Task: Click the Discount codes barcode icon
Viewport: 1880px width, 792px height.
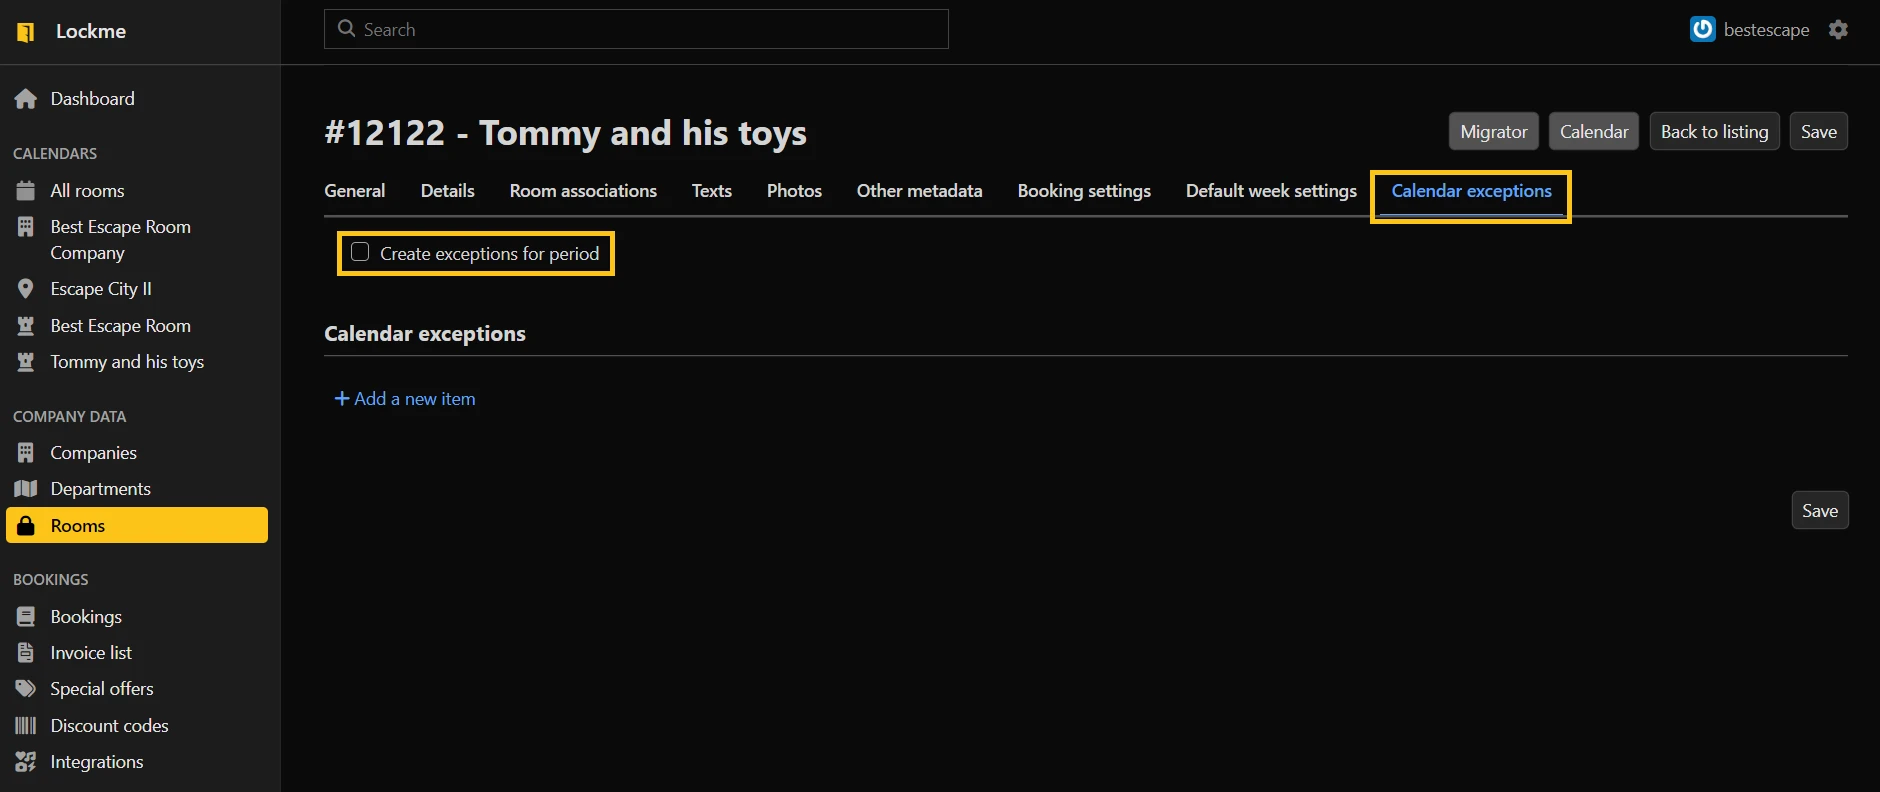Action: (26, 726)
